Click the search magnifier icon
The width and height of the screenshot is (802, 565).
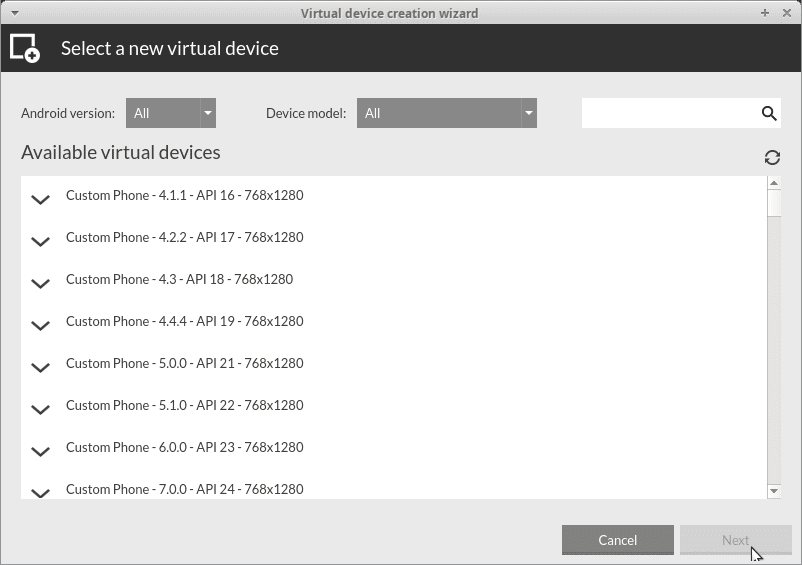769,113
